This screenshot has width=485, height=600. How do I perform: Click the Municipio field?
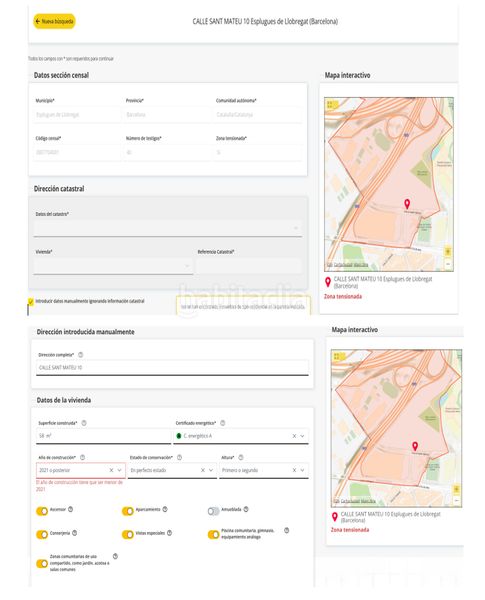tap(77, 114)
